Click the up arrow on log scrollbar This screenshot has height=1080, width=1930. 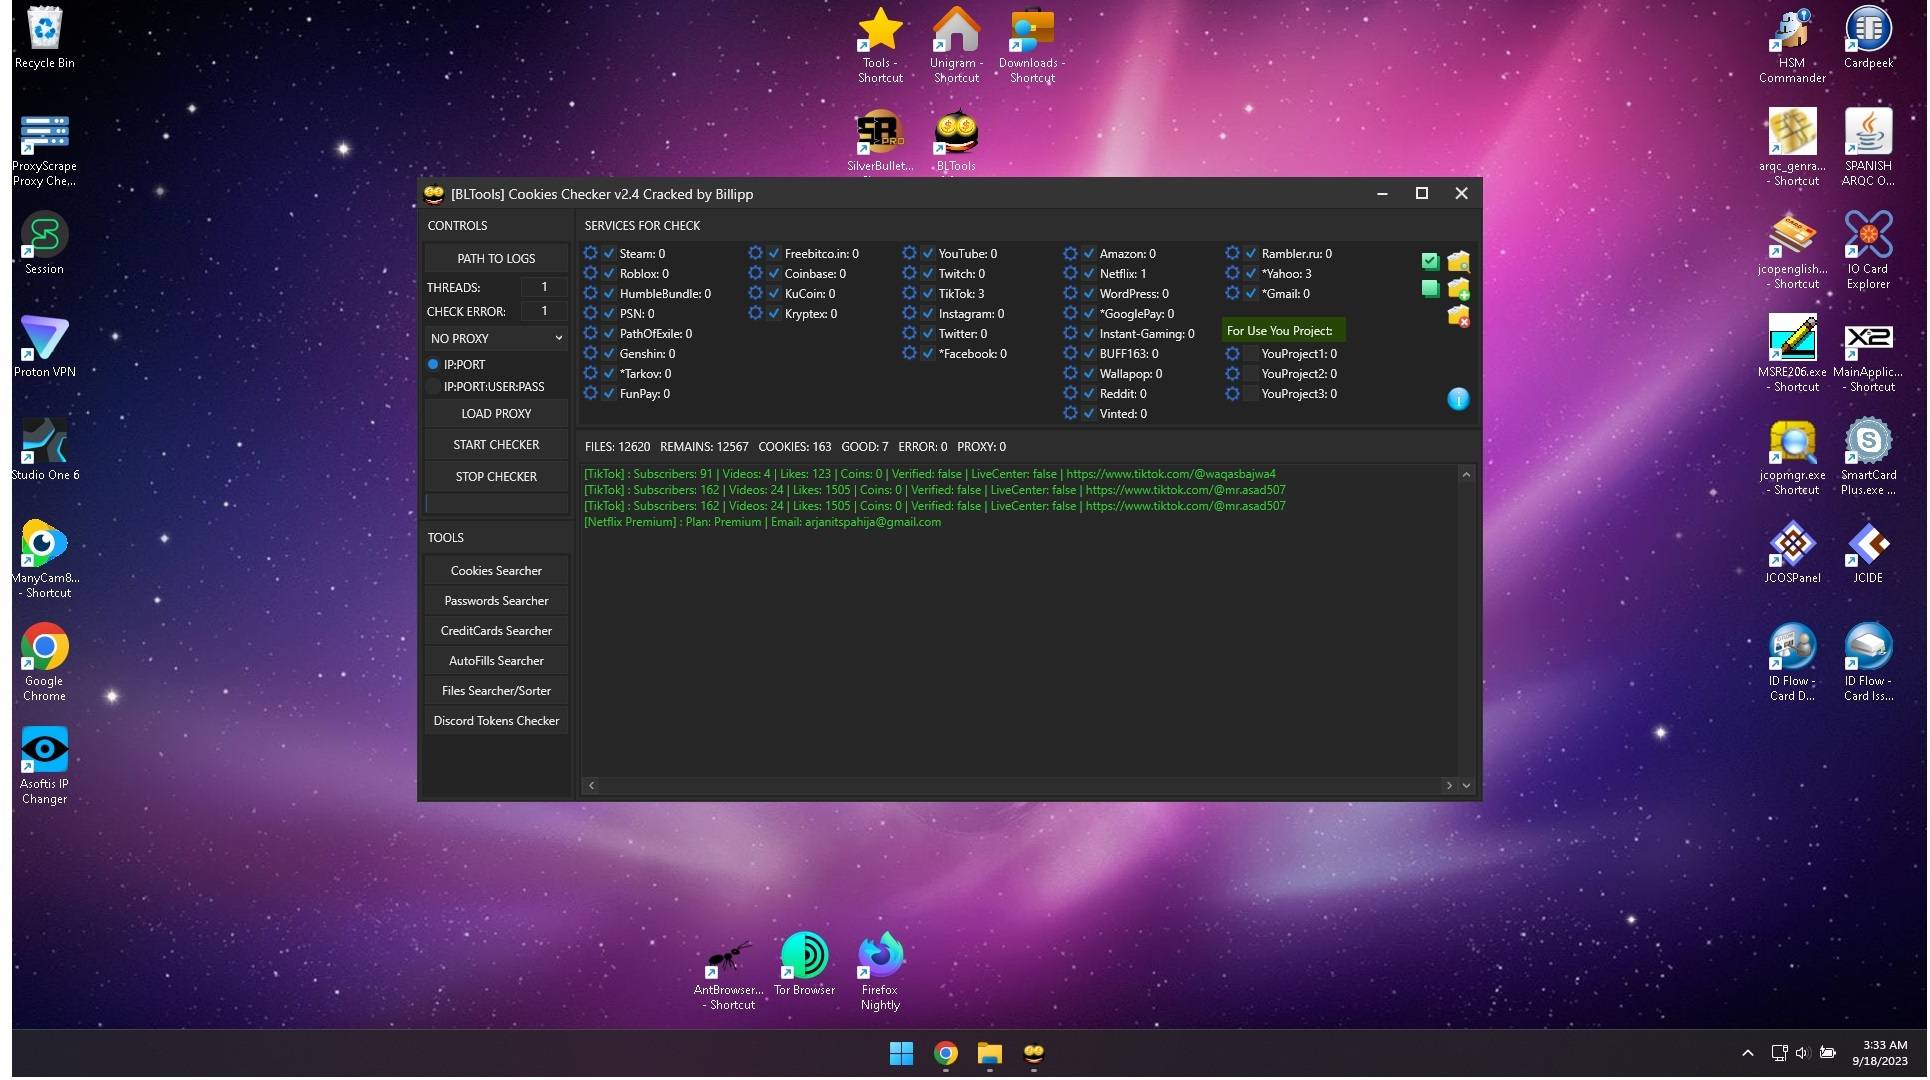1466,474
